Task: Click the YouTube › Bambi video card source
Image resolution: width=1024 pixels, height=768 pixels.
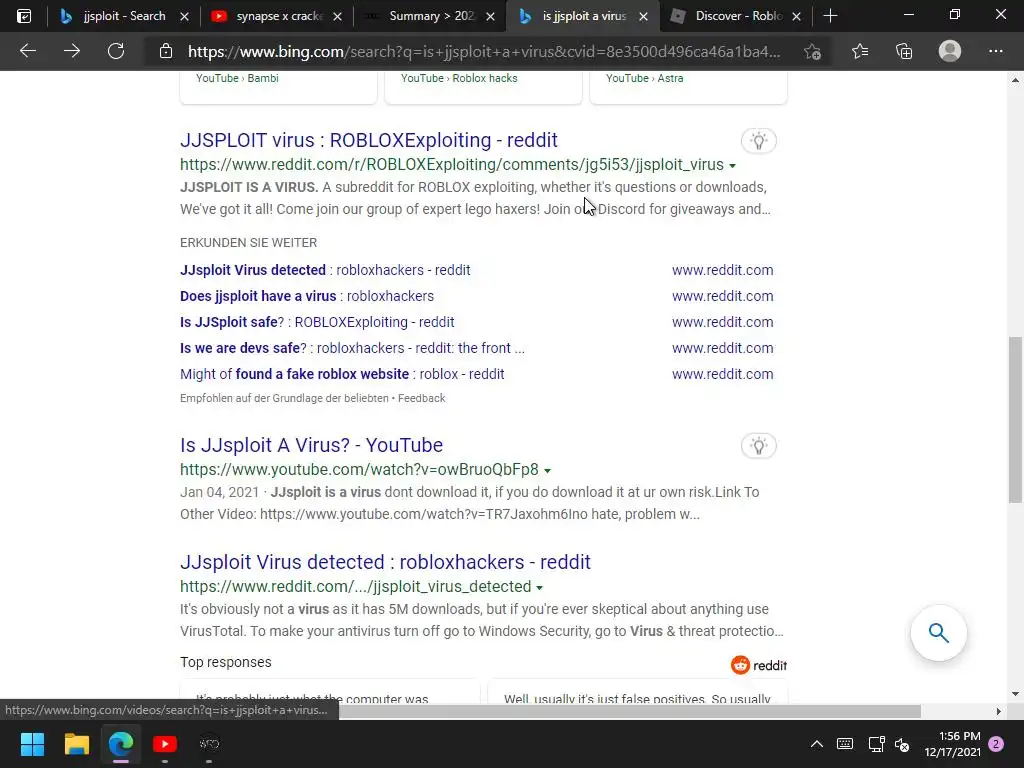Action: click(237, 78)
